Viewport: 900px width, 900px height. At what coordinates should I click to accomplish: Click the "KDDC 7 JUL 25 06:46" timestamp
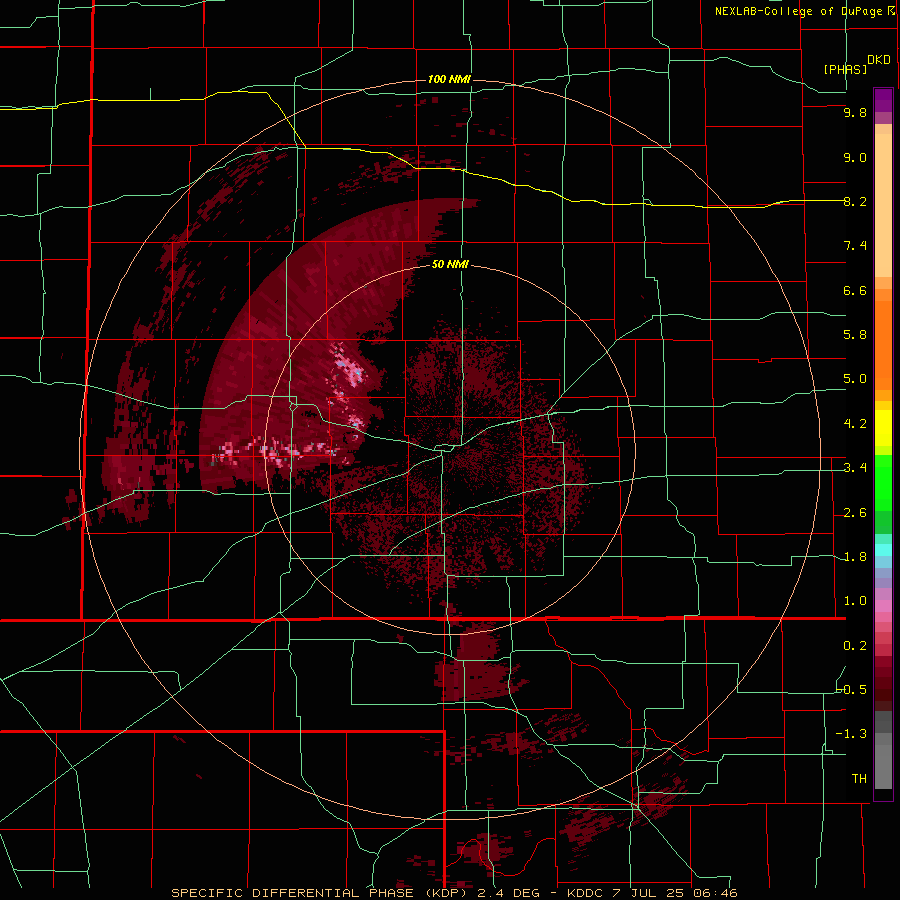coord(652,893)
